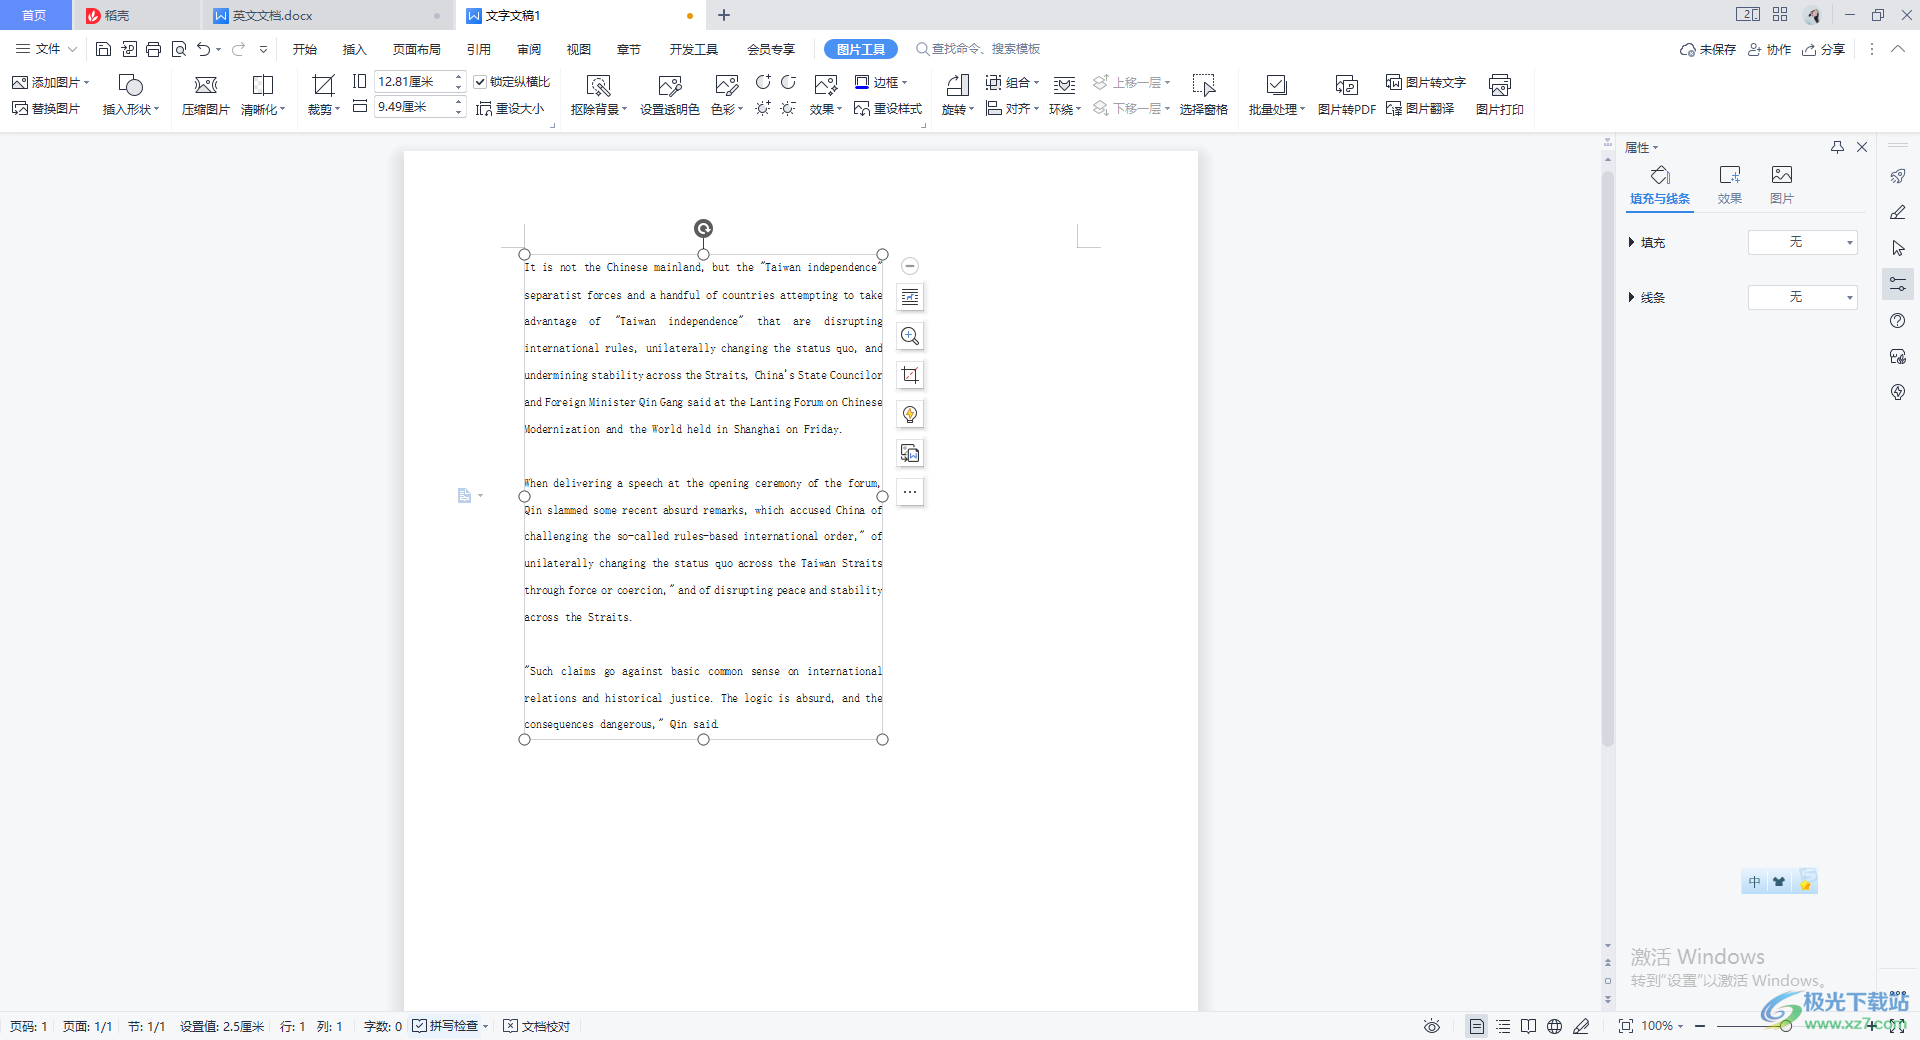Click the zoom slider handle in status bar
Viewport: 1920px width, 1040px height.
coord(1786,1026)
